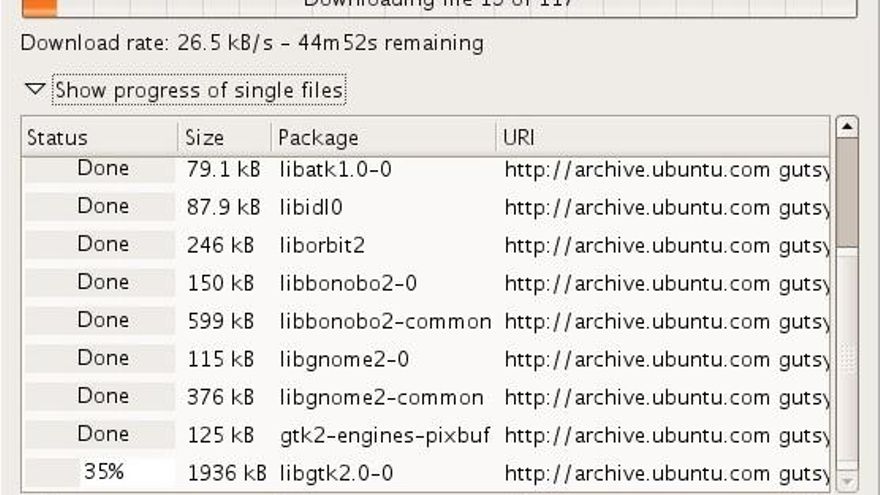Select the gtk2-engines-pixbuf package row
This screenshot has width=880, height=495.
pos(385,435)
